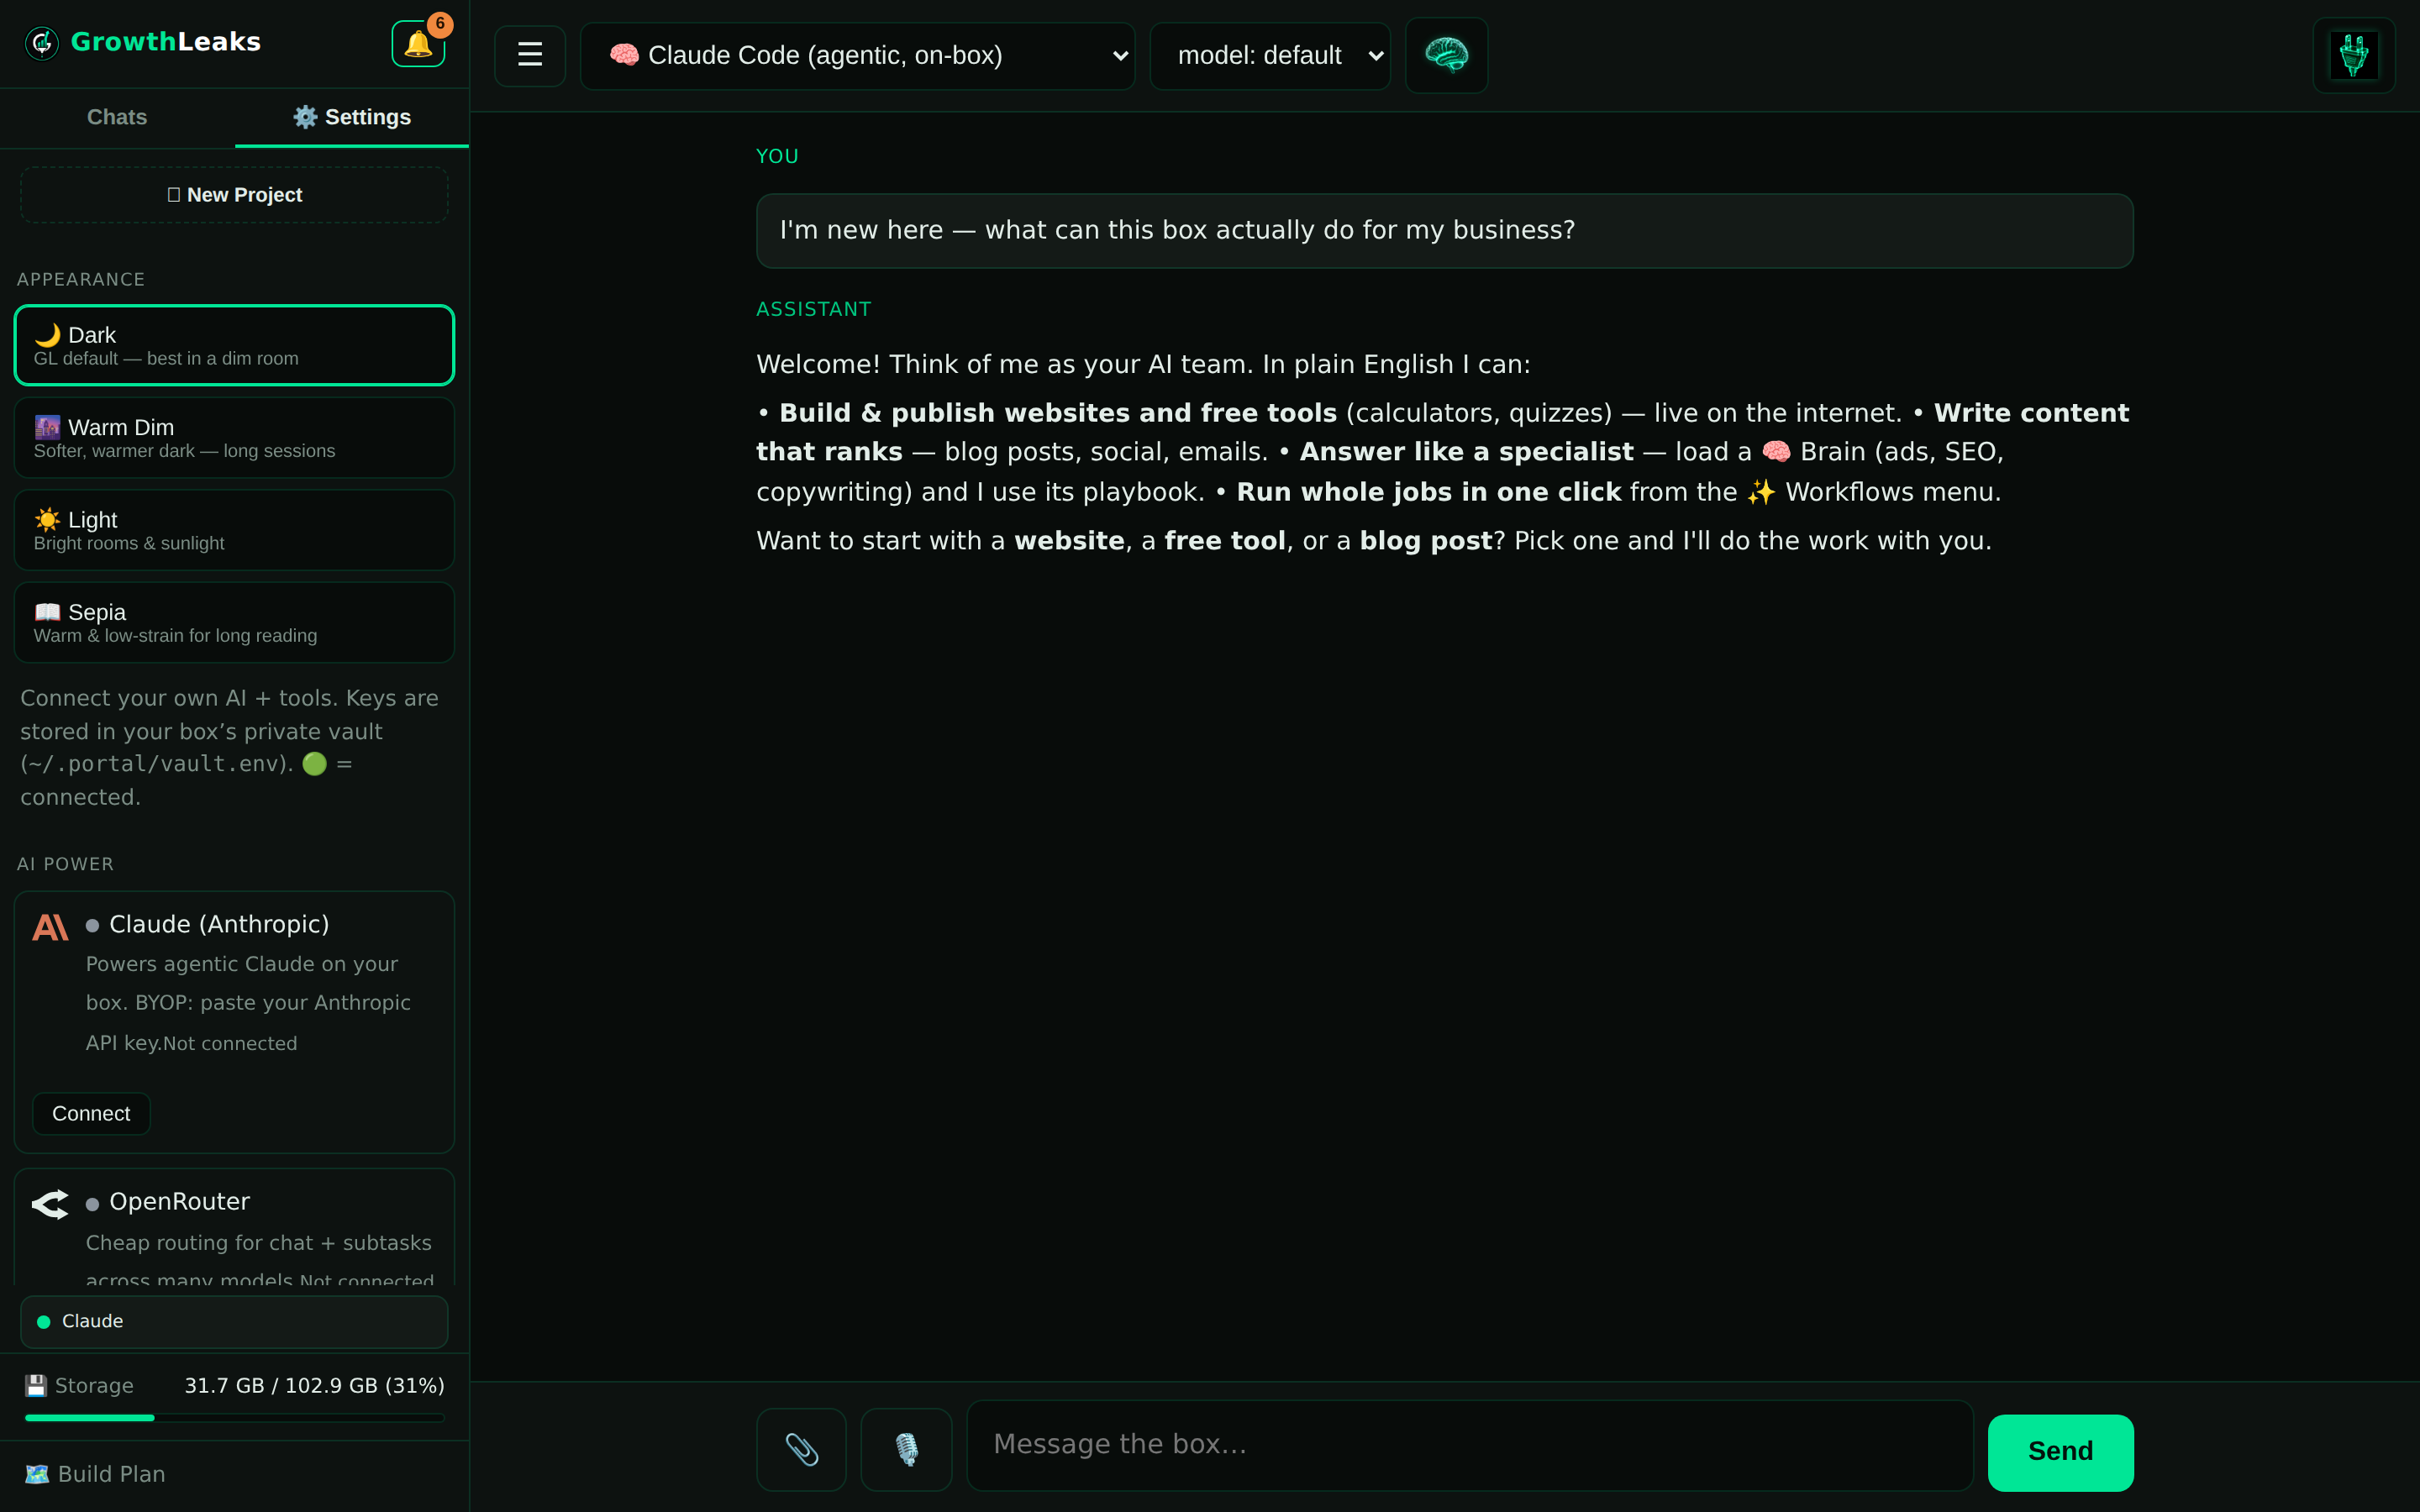Viewport: 2420px width, 1512px height.
Task: Focus the Message the box input field
Action: point(1470,1445)
